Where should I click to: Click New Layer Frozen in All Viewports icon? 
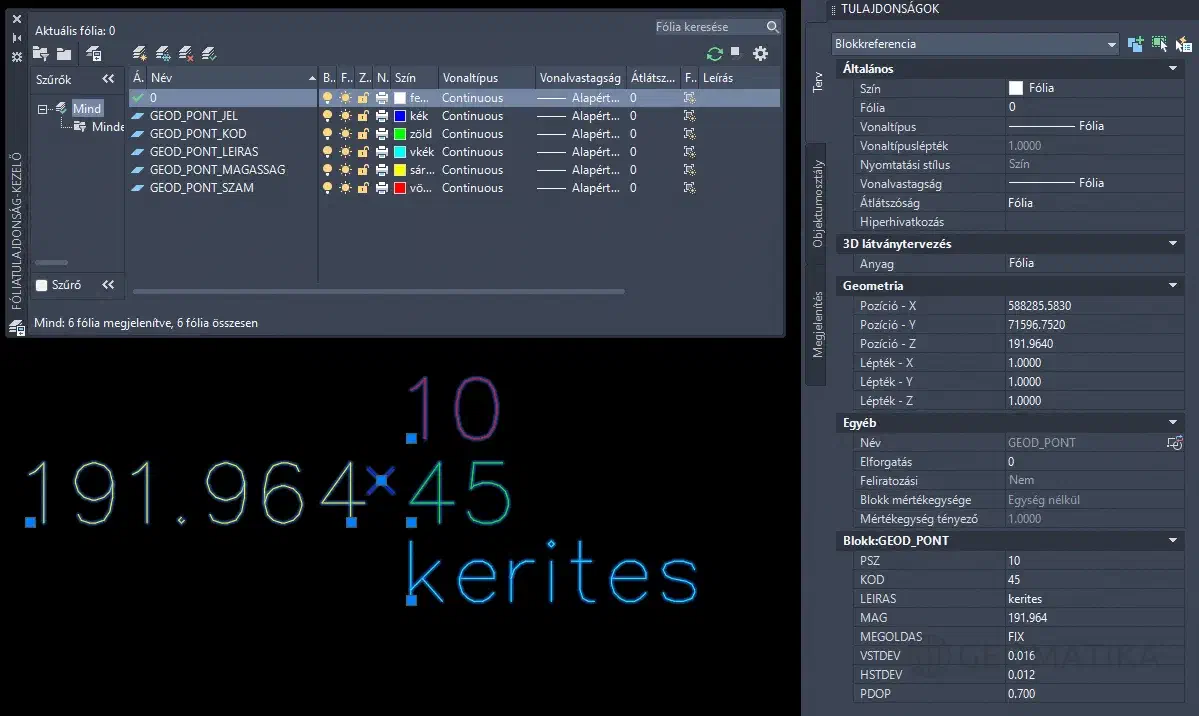tap(163, 54)
